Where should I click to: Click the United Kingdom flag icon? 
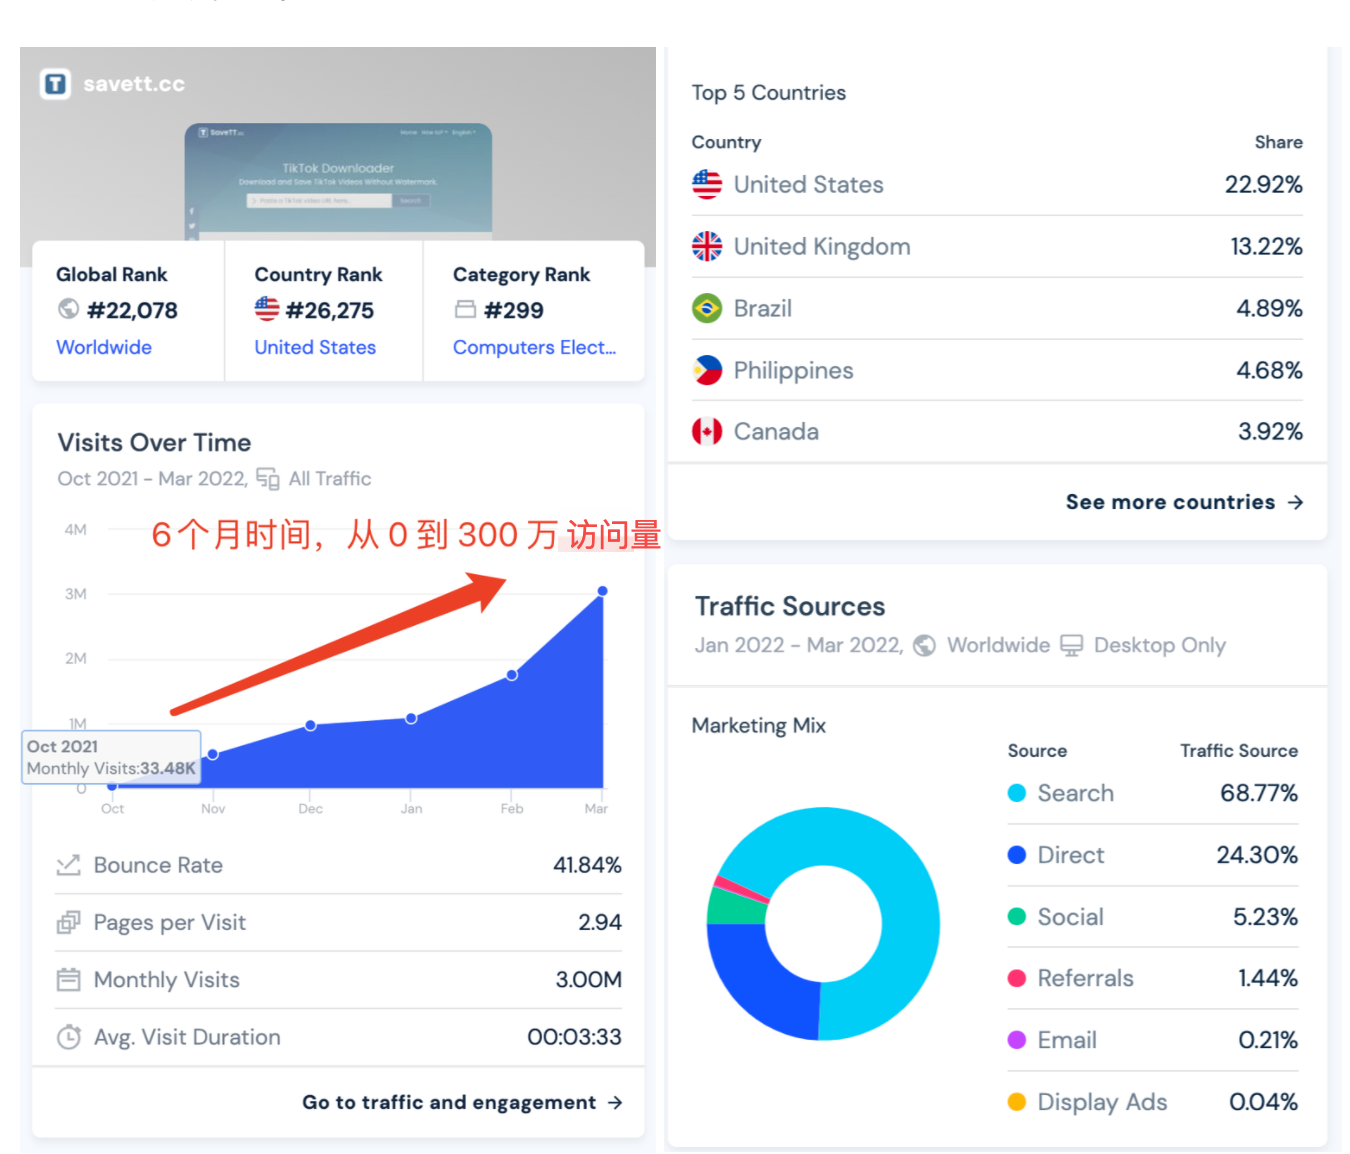pos(707,246)
